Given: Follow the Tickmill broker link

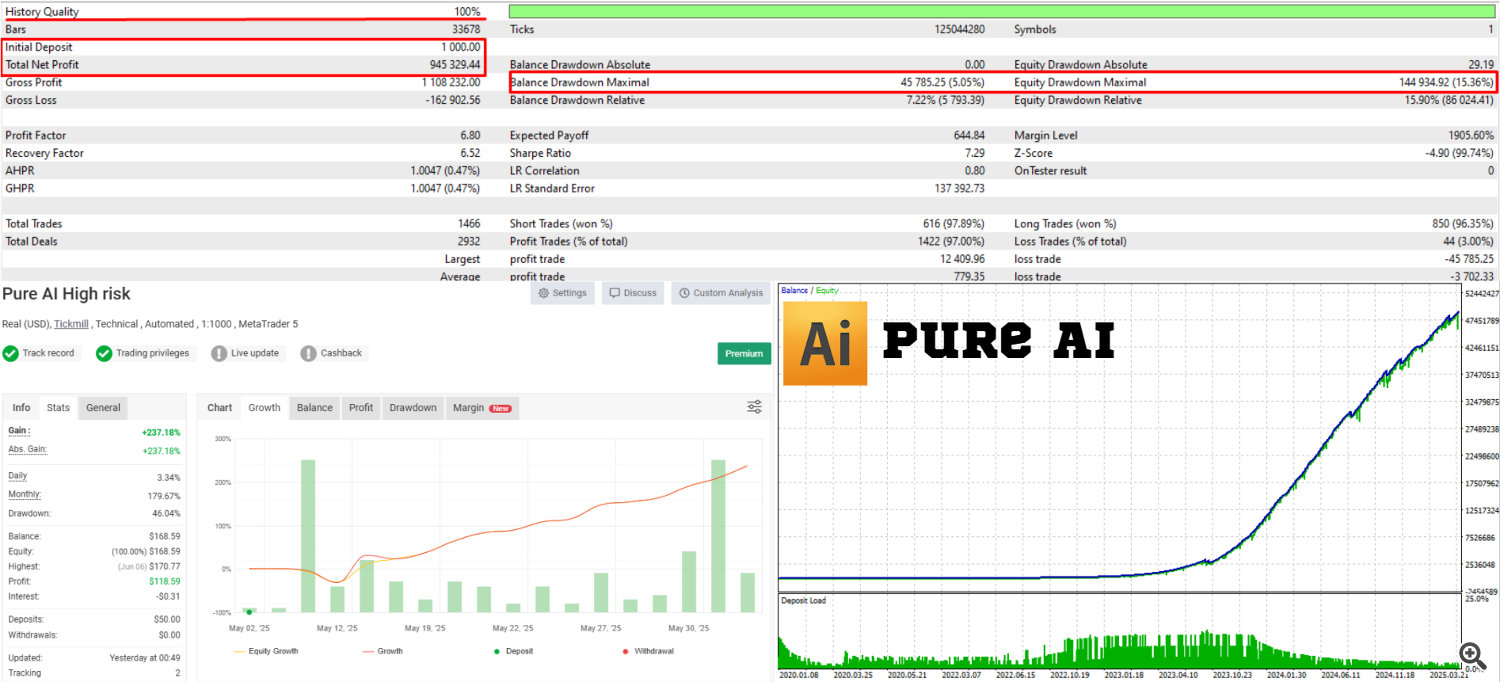Looking at the screenshot, I should (71, 324).
